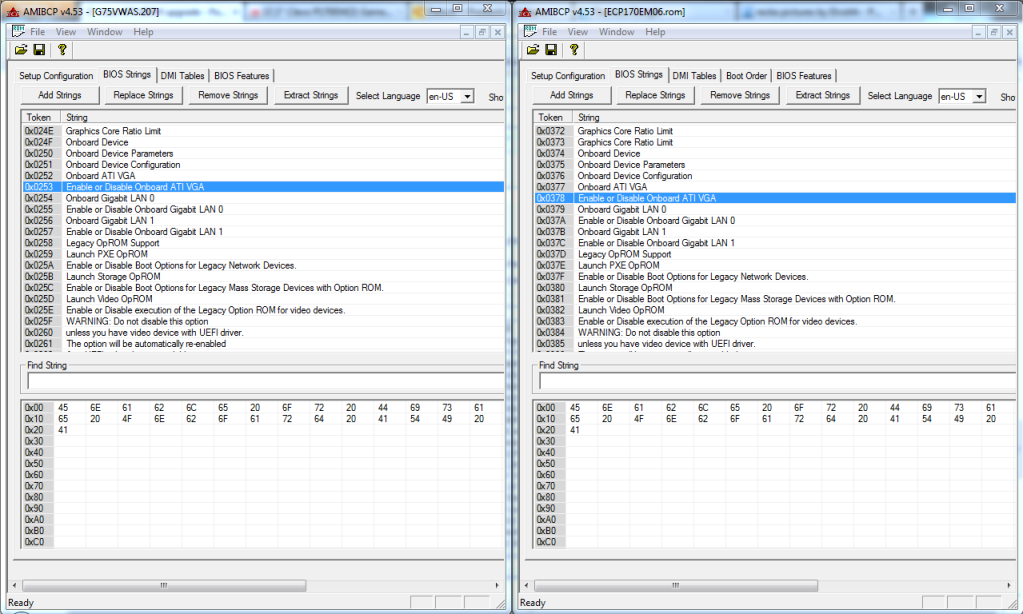
Task: Open a file in G75VWAS.207 window
Action: point(21,50)
